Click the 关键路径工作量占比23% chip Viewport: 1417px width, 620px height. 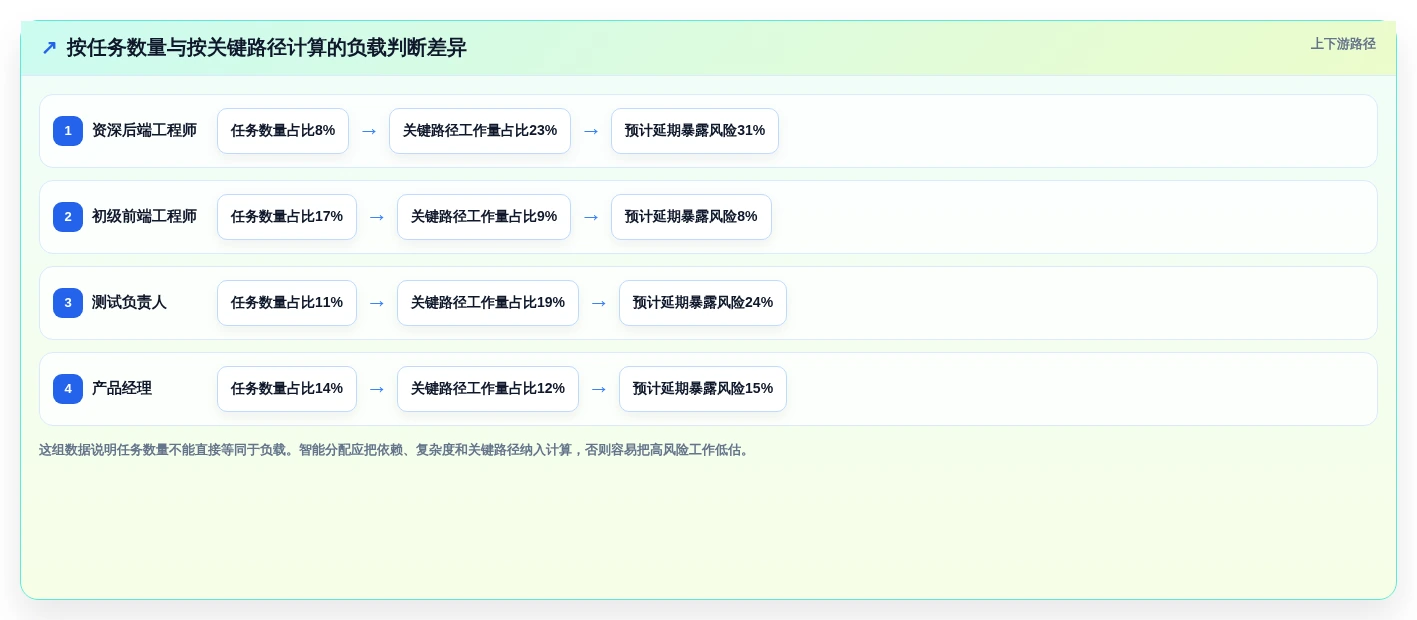pyautogui.click(x=480, y=131)
